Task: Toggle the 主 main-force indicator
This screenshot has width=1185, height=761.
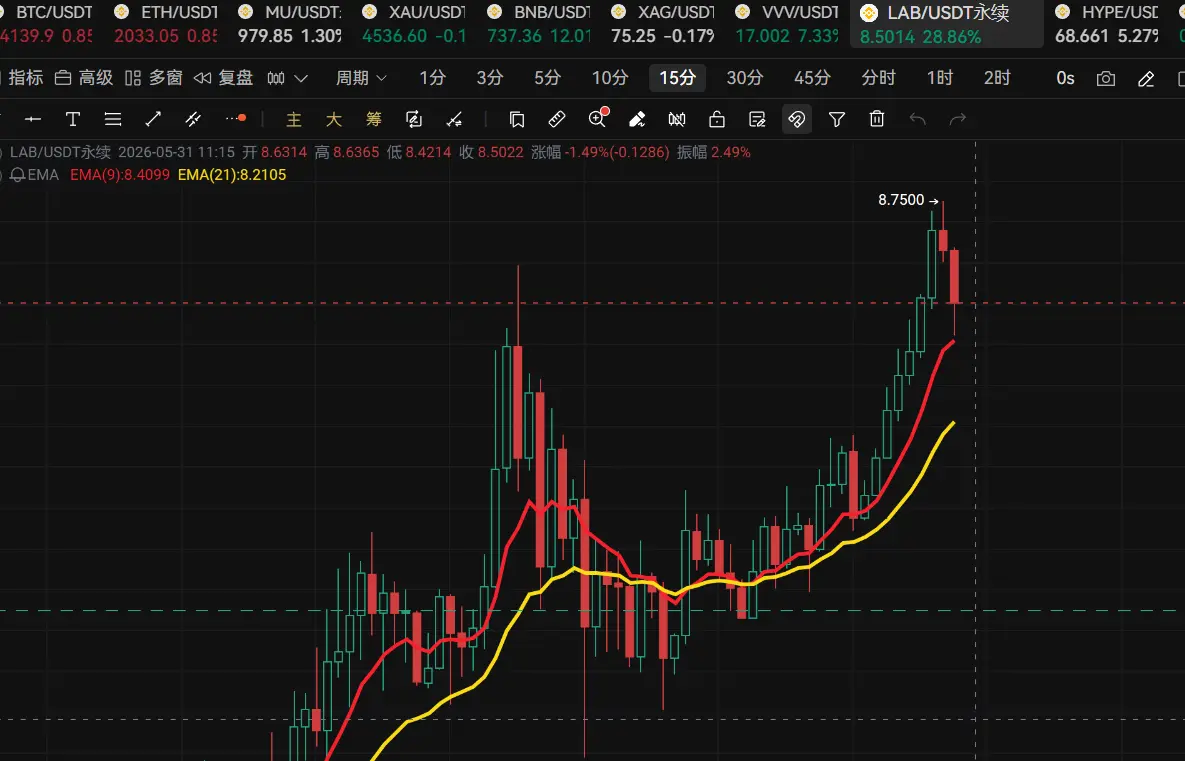Action: [293, 119]
